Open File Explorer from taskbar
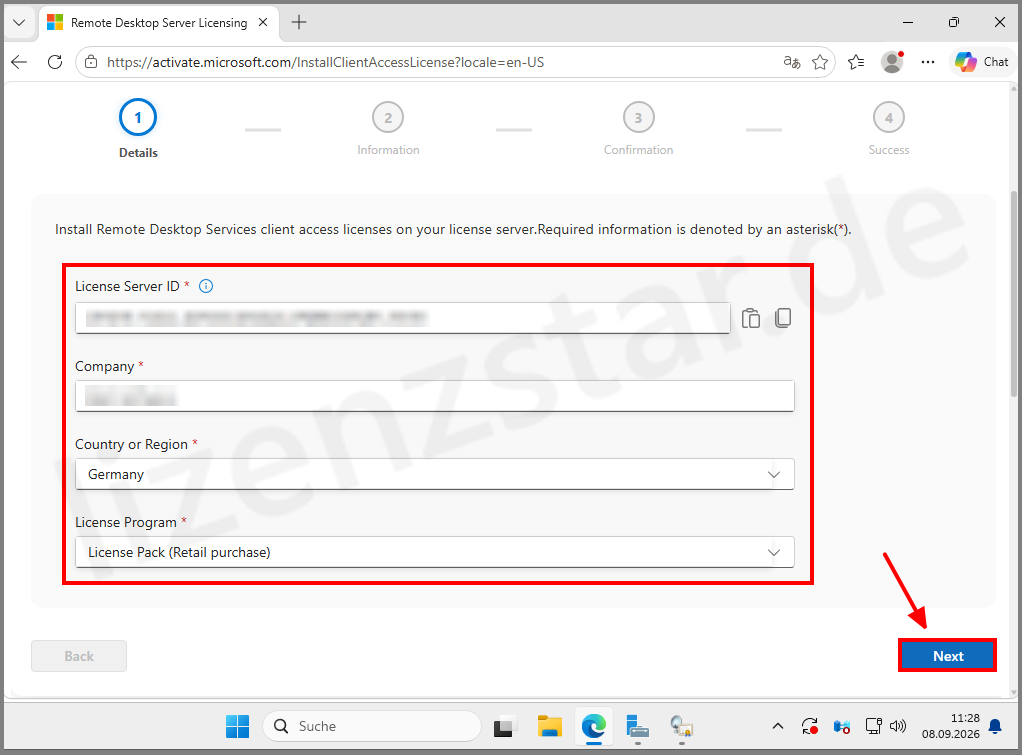 click(x=549, y=726)
